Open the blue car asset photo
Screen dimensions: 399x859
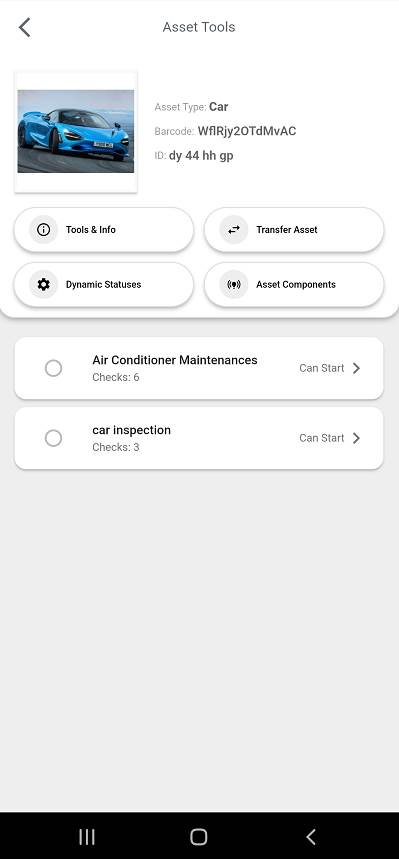click(76, 131)
